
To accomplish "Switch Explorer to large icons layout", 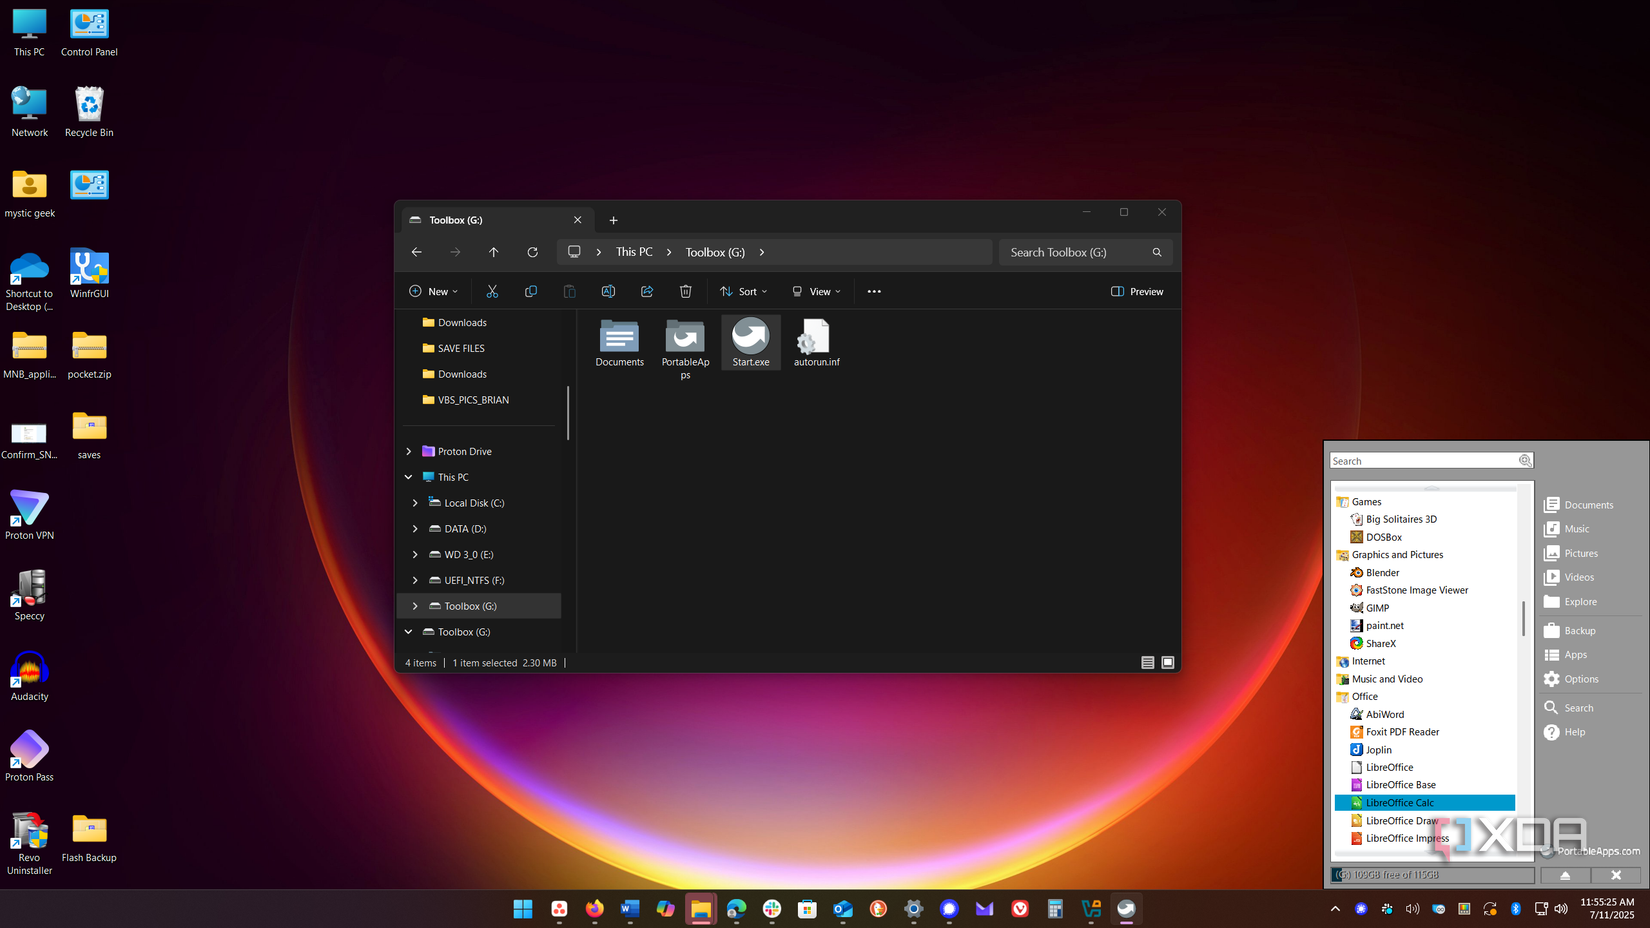I will pos(1168,663).
